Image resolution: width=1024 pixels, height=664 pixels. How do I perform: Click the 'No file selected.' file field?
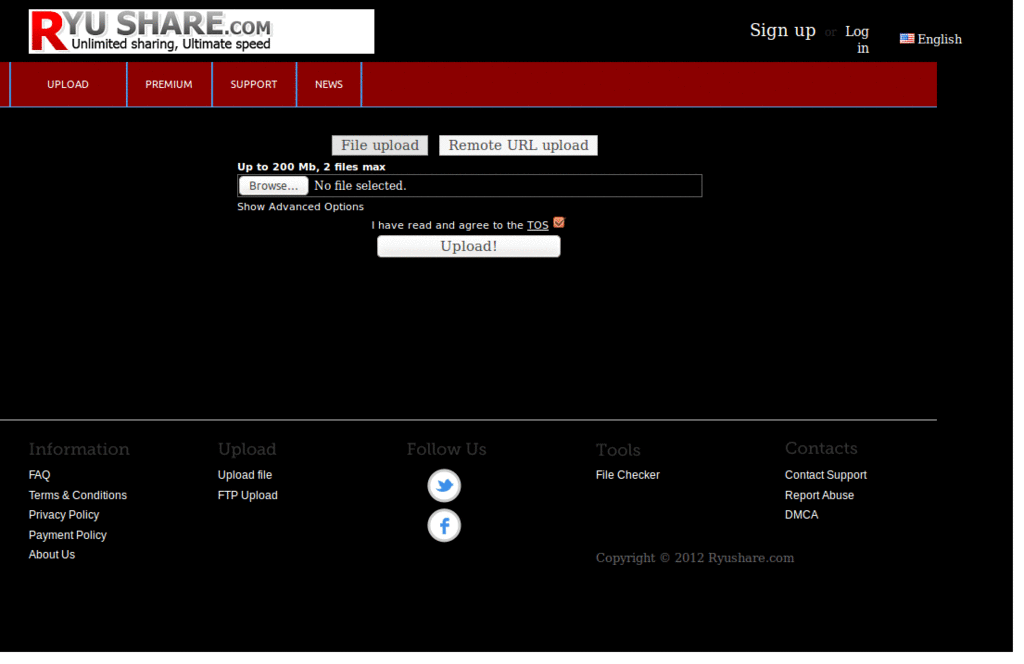[470, 186]
